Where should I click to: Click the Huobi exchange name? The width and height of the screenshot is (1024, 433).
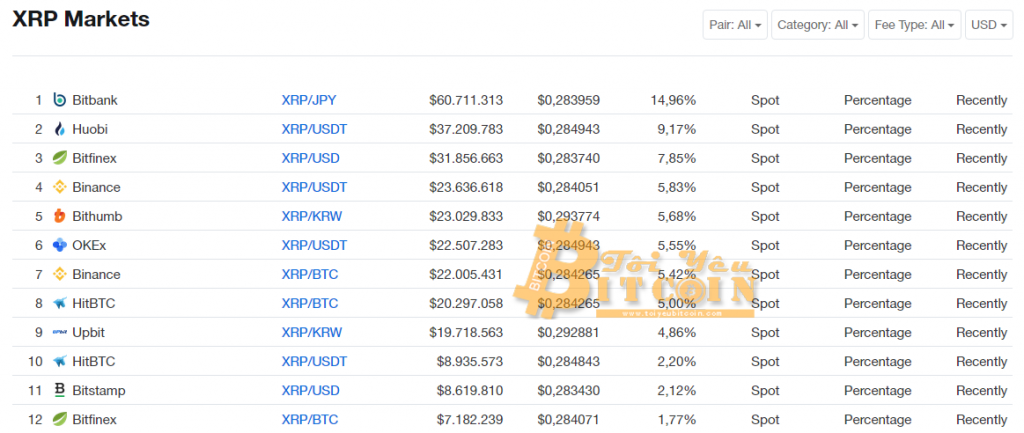(x=90, y=129)
